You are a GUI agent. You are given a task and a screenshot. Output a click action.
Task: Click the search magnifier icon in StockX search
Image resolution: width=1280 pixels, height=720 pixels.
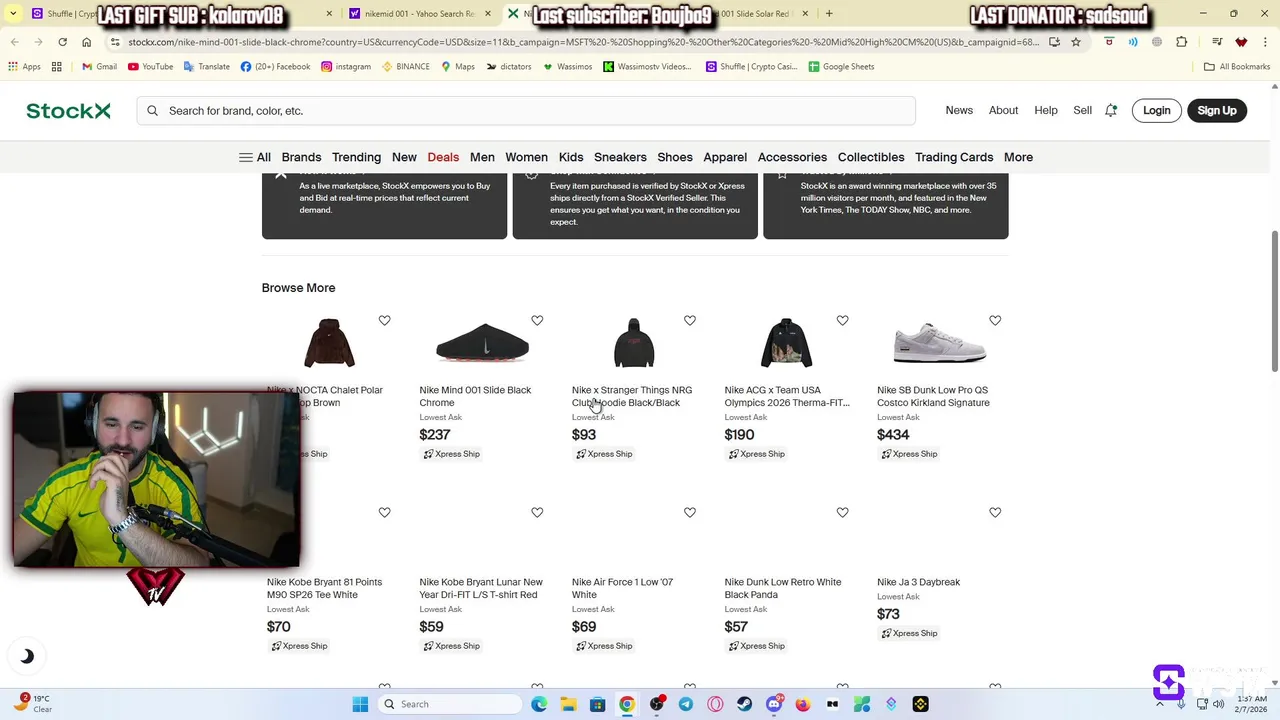(x=153, y=111)
